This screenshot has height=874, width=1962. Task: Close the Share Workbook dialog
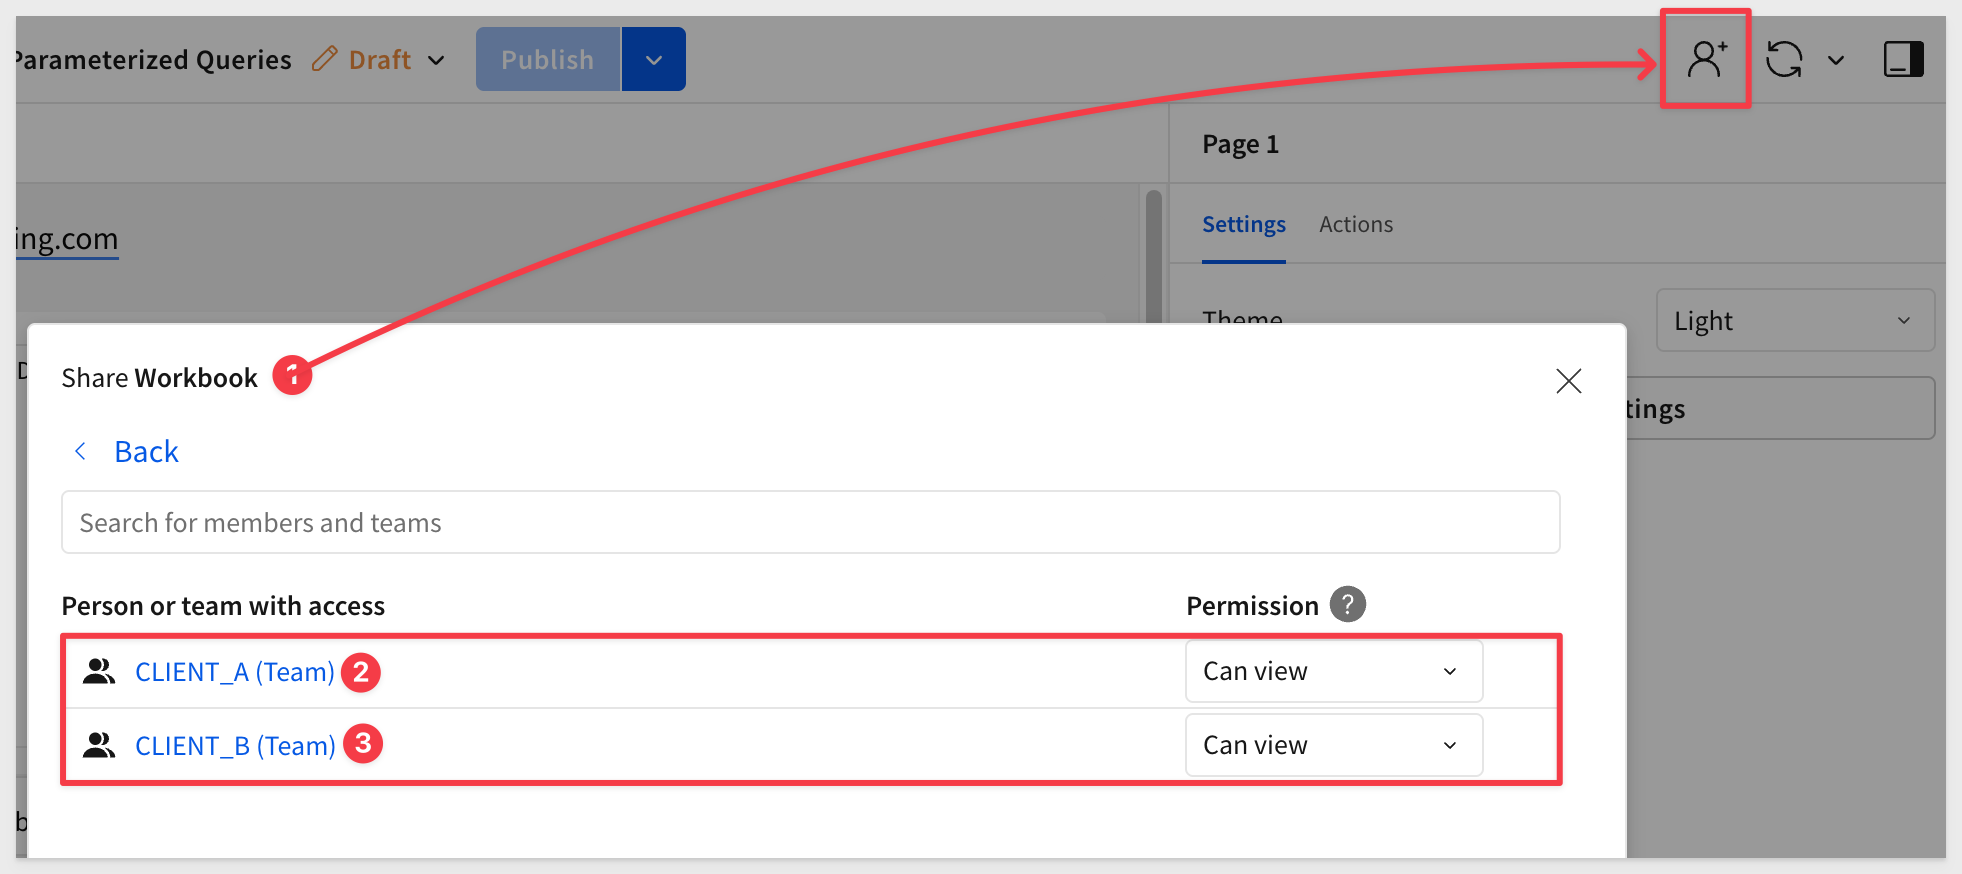1568,381
